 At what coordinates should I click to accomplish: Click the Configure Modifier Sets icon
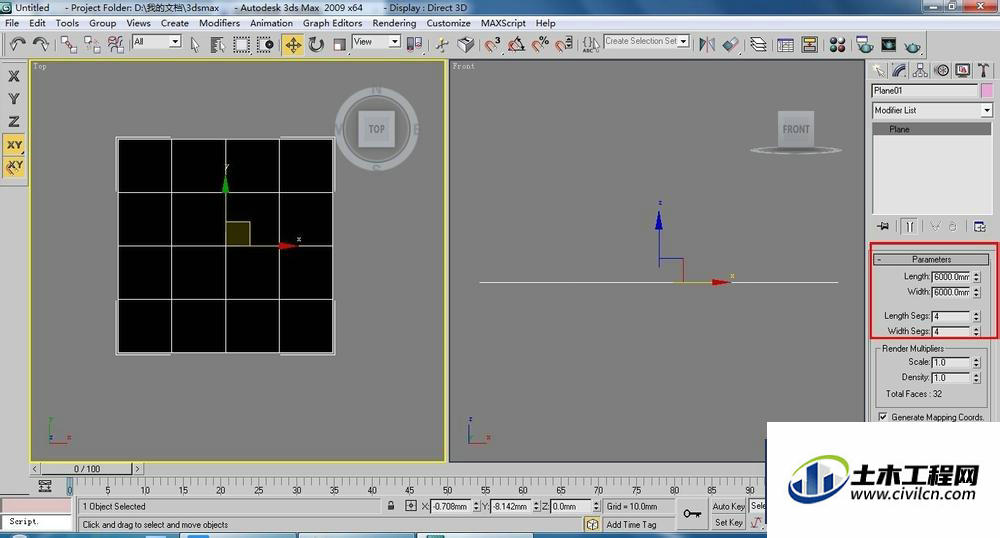pyautogui.click(x=980, y=226)
